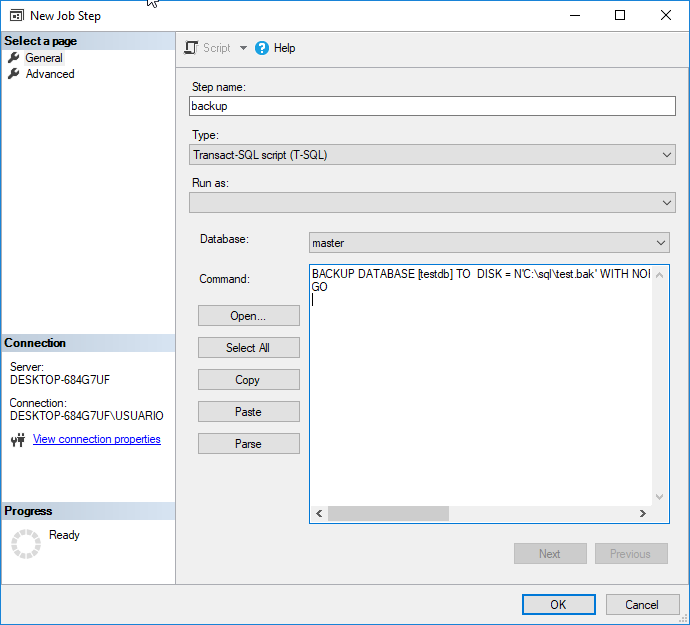The width and height of the screenshot is (690, 625).
Task: Click the GO line in the command
Action: pos(319,287)
